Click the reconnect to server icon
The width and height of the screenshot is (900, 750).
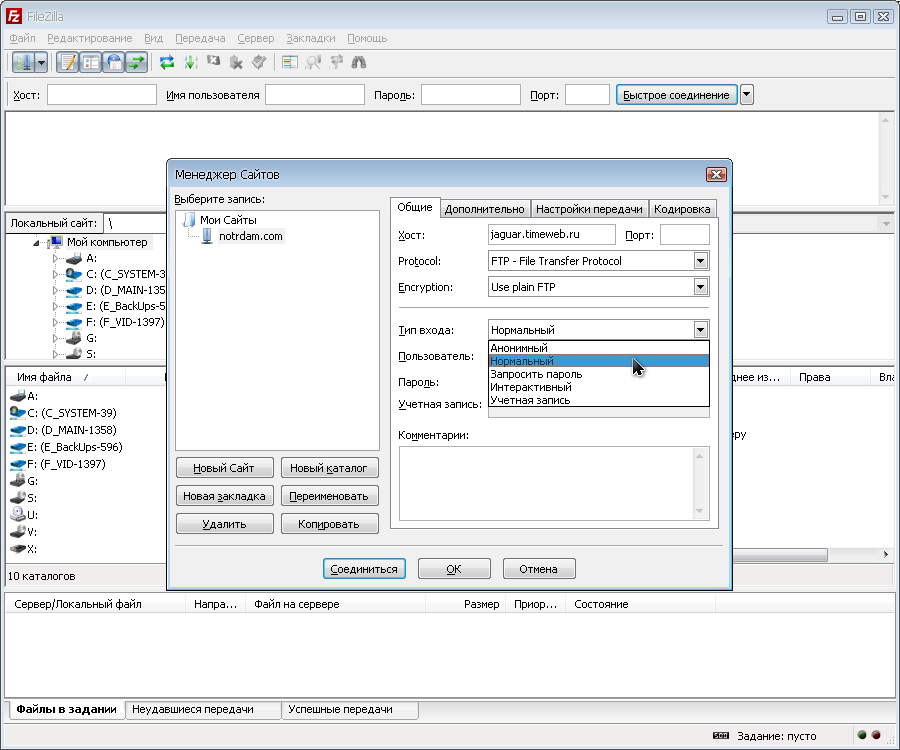click(x=259, y=62)
